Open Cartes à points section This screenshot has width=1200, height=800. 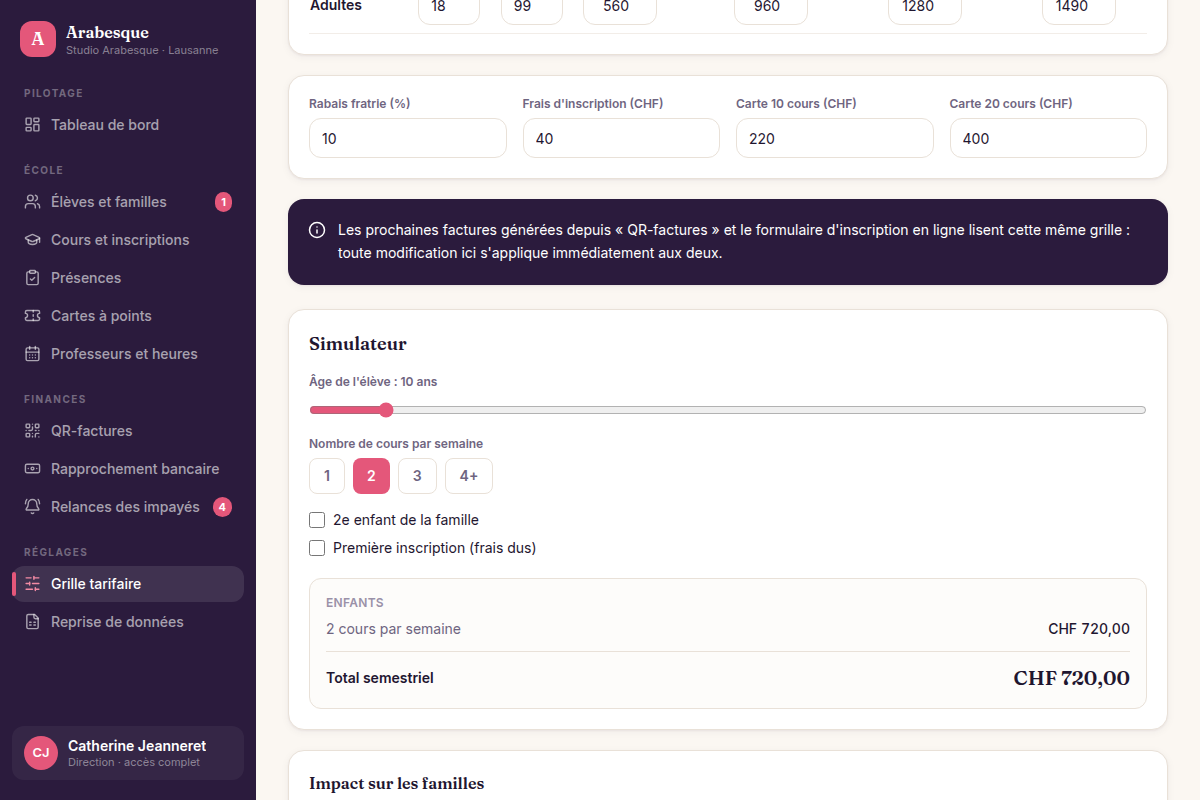128,316
